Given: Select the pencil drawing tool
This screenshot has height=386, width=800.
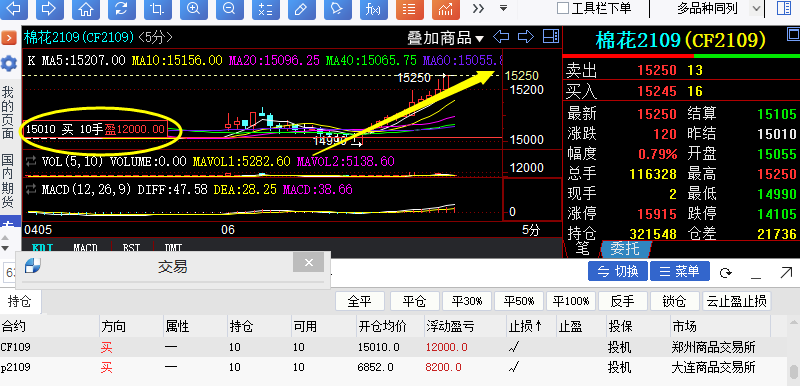Looking at the screenshot, I should [x=302, y=9].
